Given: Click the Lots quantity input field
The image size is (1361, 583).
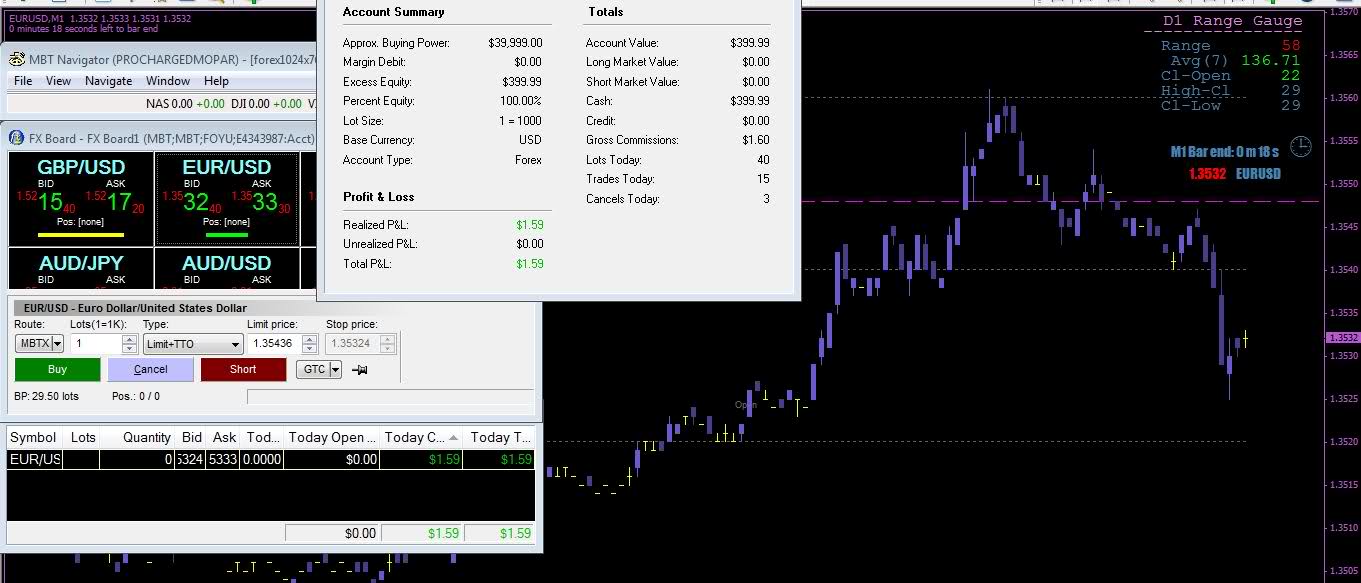Looking at the screenshot, I should [96, 343].
